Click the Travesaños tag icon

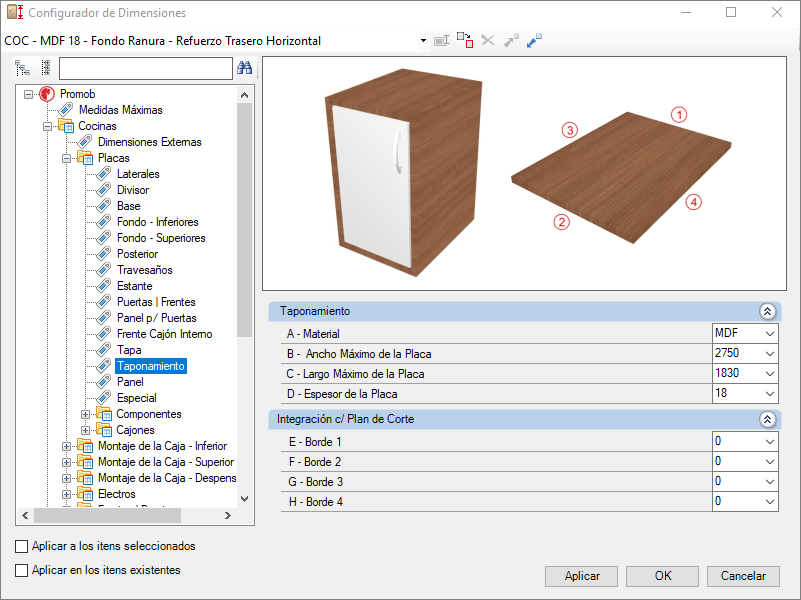(104, 270)
